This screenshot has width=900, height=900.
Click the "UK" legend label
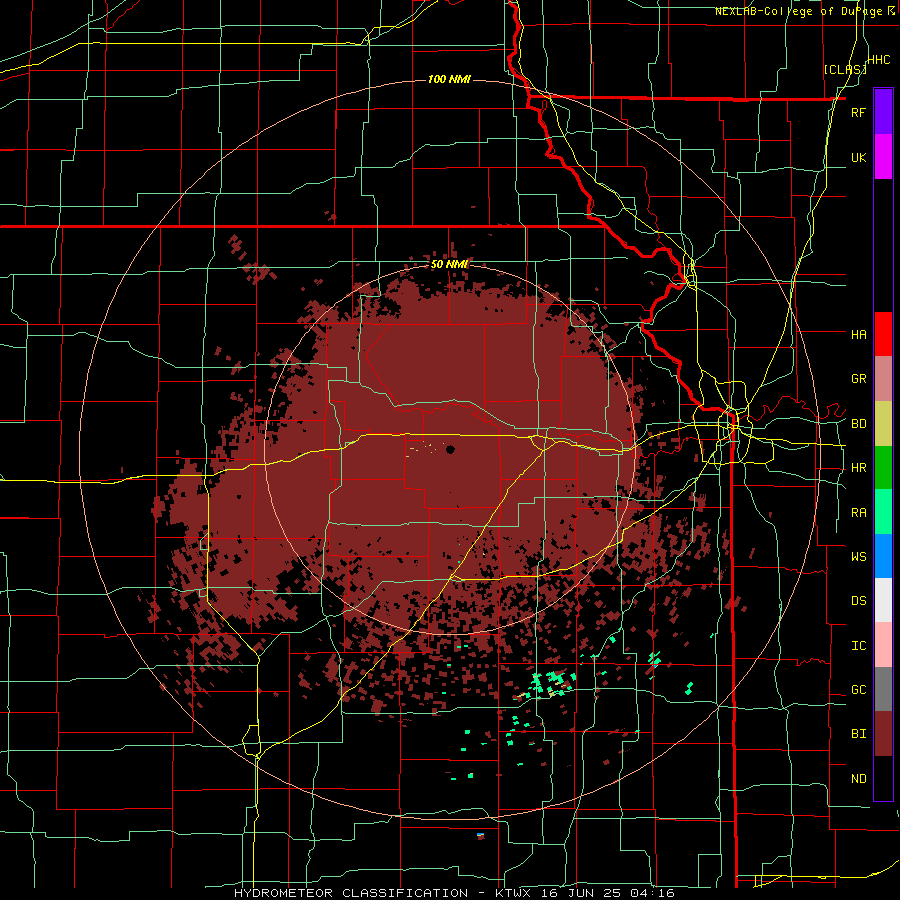[x=858, y=157]
